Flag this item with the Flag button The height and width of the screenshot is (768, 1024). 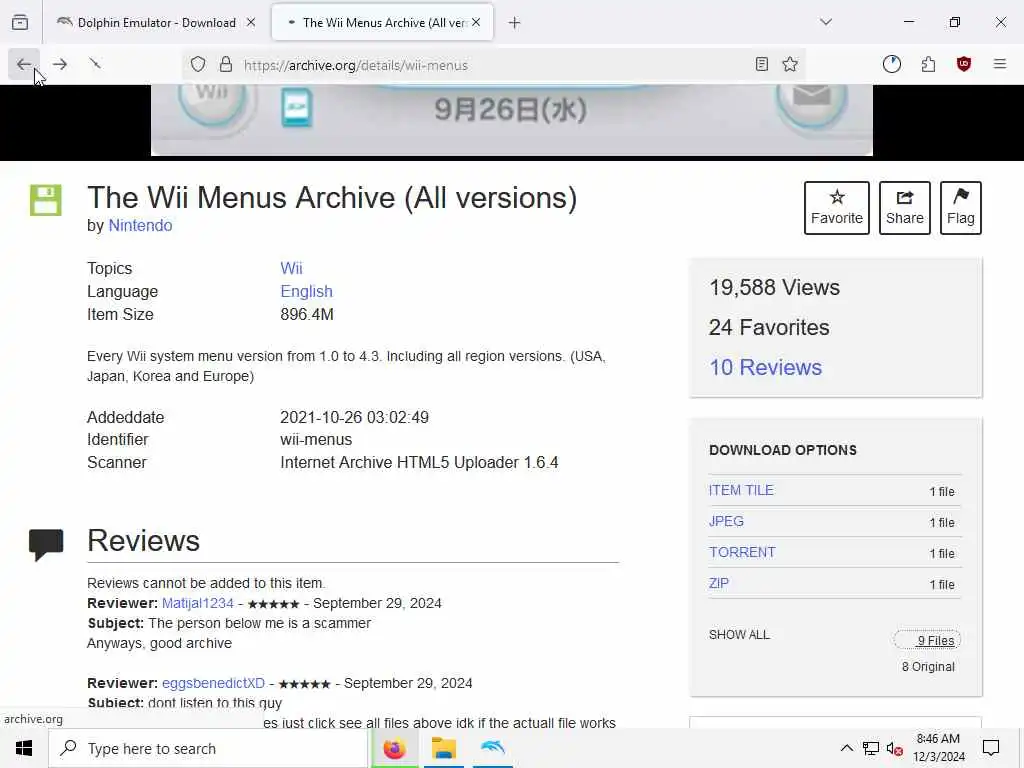click(x=961, y=208)
